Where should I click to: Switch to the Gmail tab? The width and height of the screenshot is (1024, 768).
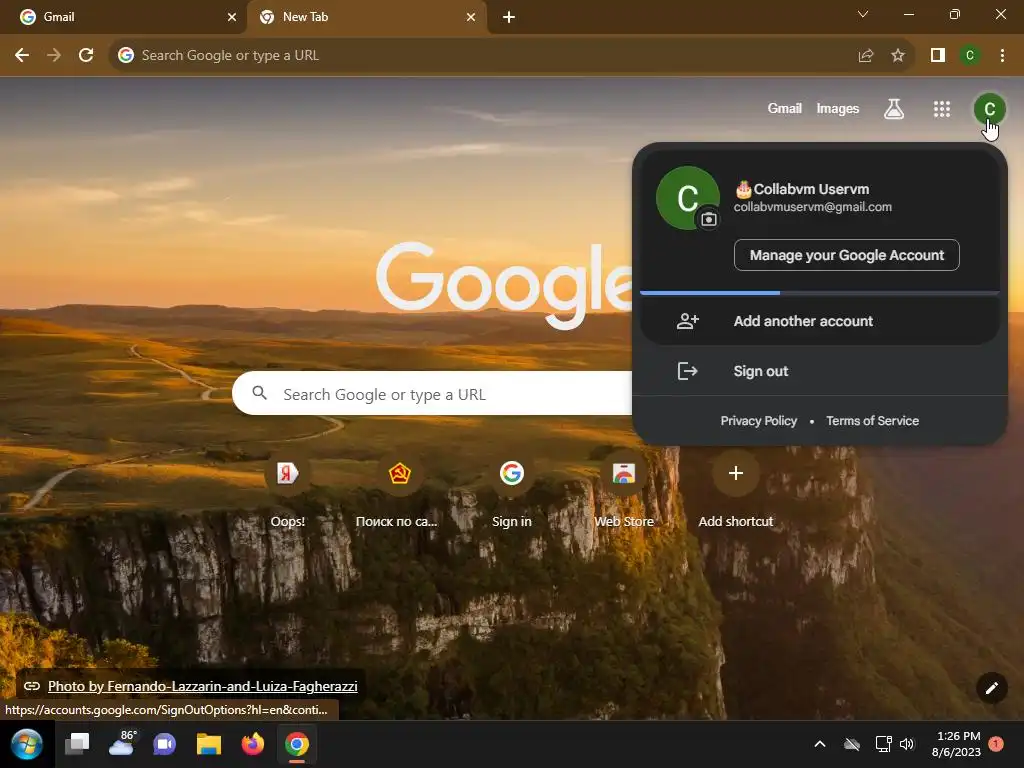[x=123, y=17]
